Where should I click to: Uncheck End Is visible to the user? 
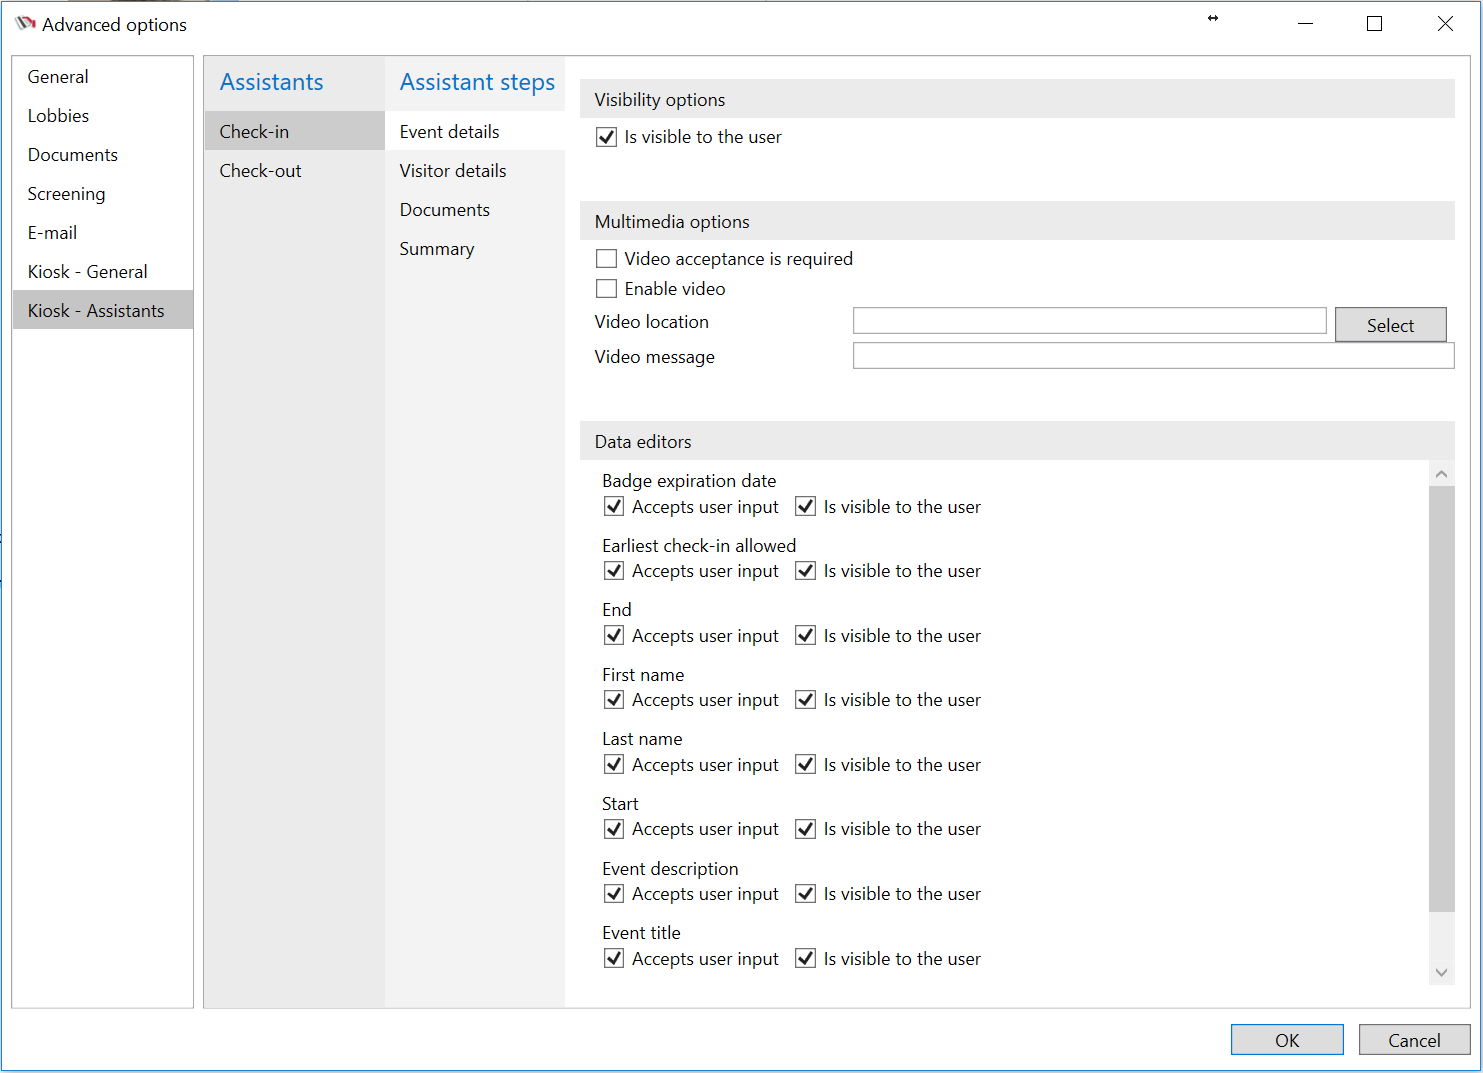(805, 636)
